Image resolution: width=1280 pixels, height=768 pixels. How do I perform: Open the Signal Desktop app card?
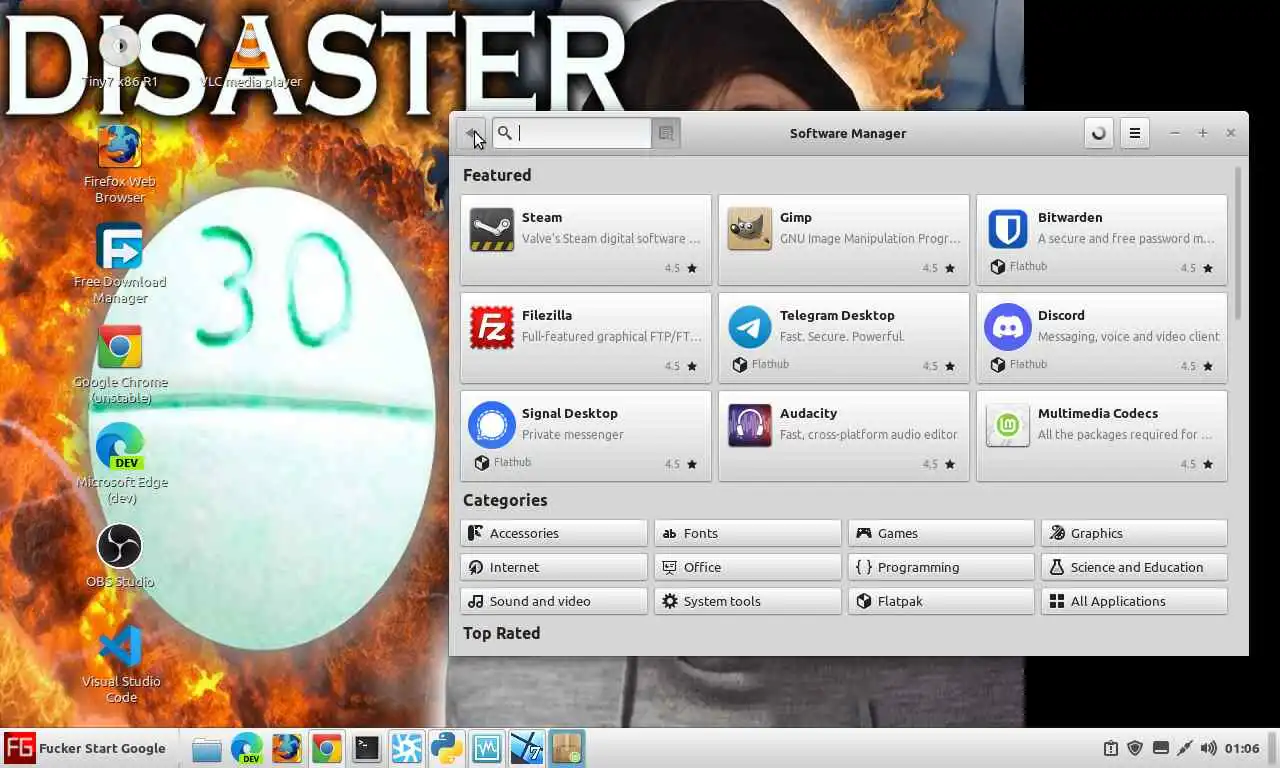(x=586, y=436)
